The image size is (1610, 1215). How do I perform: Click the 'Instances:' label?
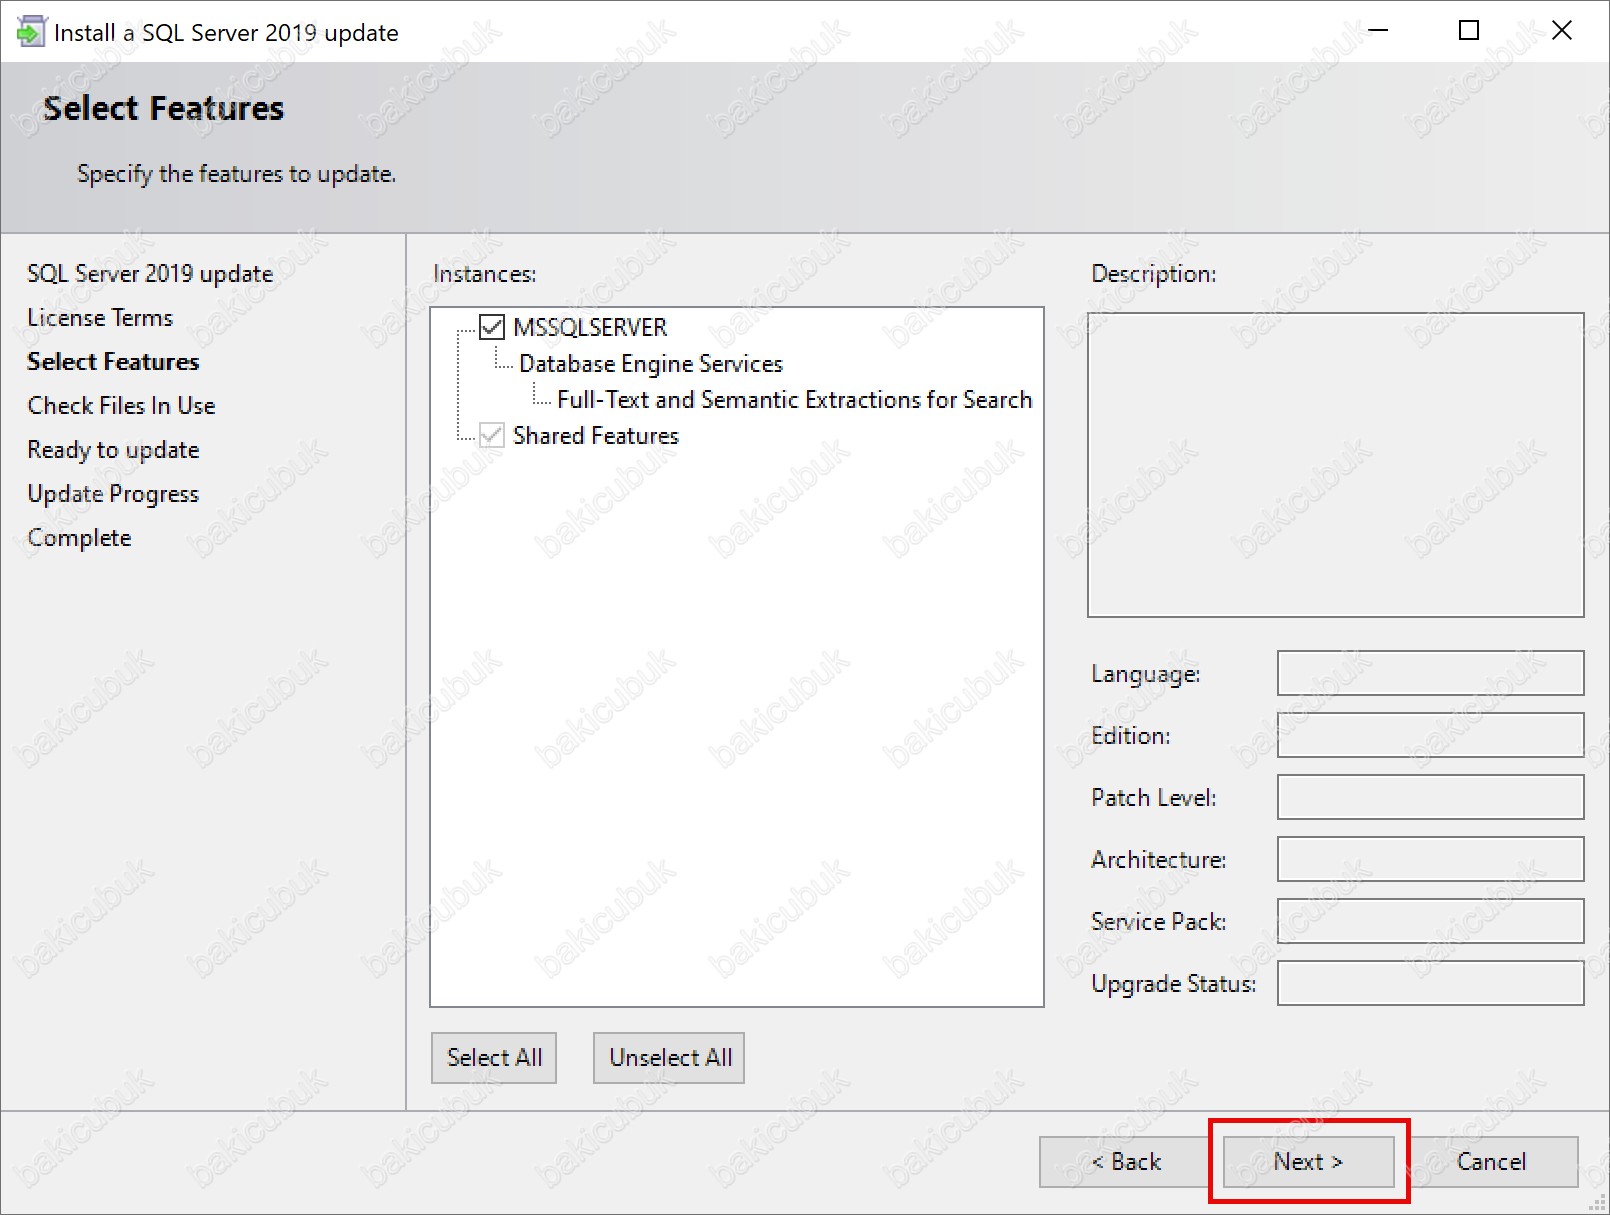(x=485, y=274)
